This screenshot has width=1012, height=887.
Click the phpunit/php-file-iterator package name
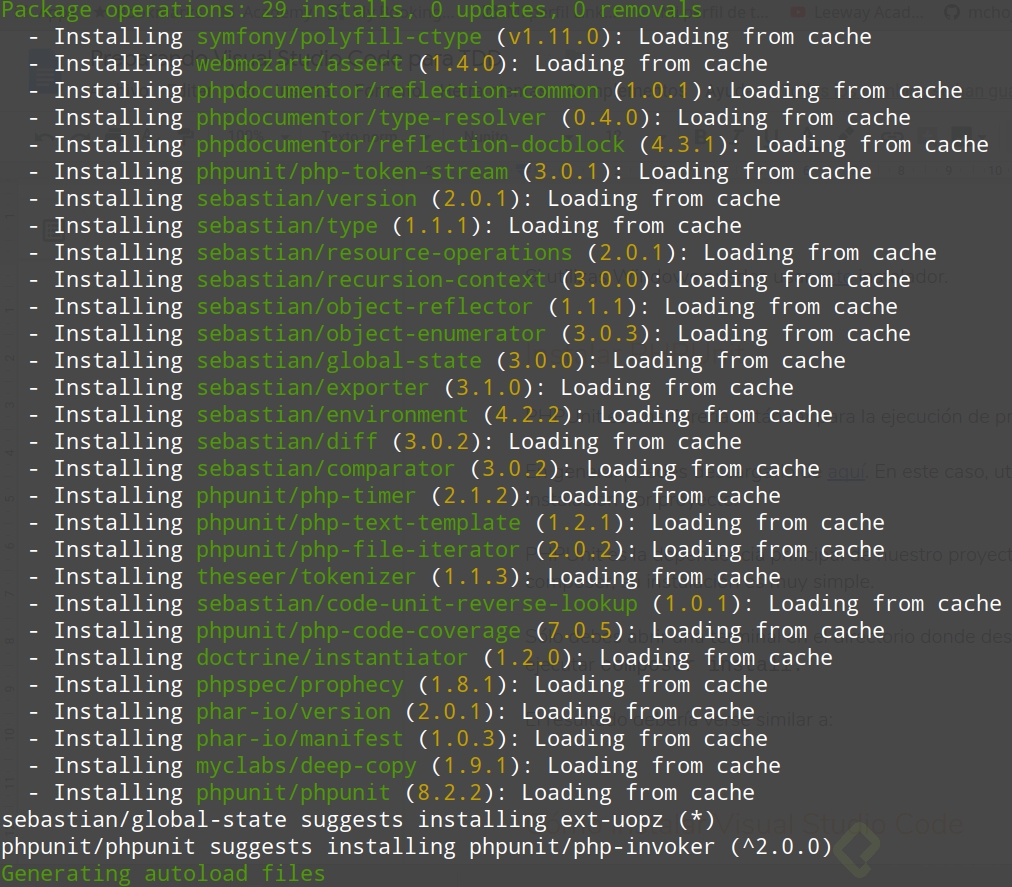pyautogui.click(x=358, y=550)
